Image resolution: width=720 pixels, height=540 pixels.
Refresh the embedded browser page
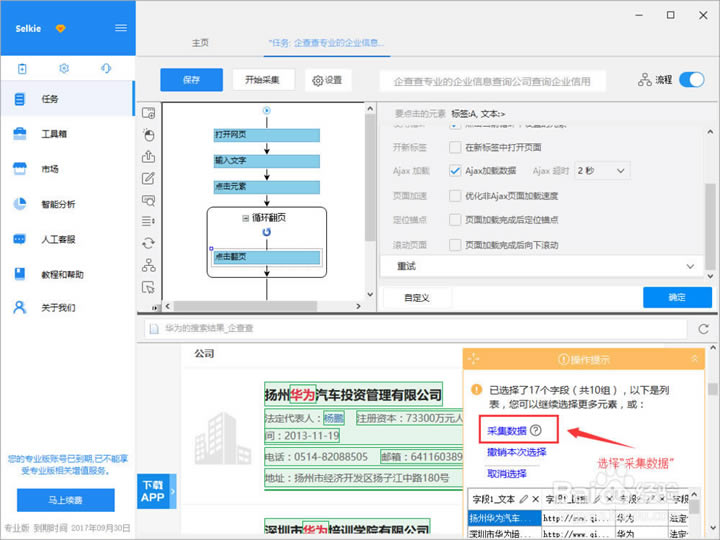click(x=704, y=328)
